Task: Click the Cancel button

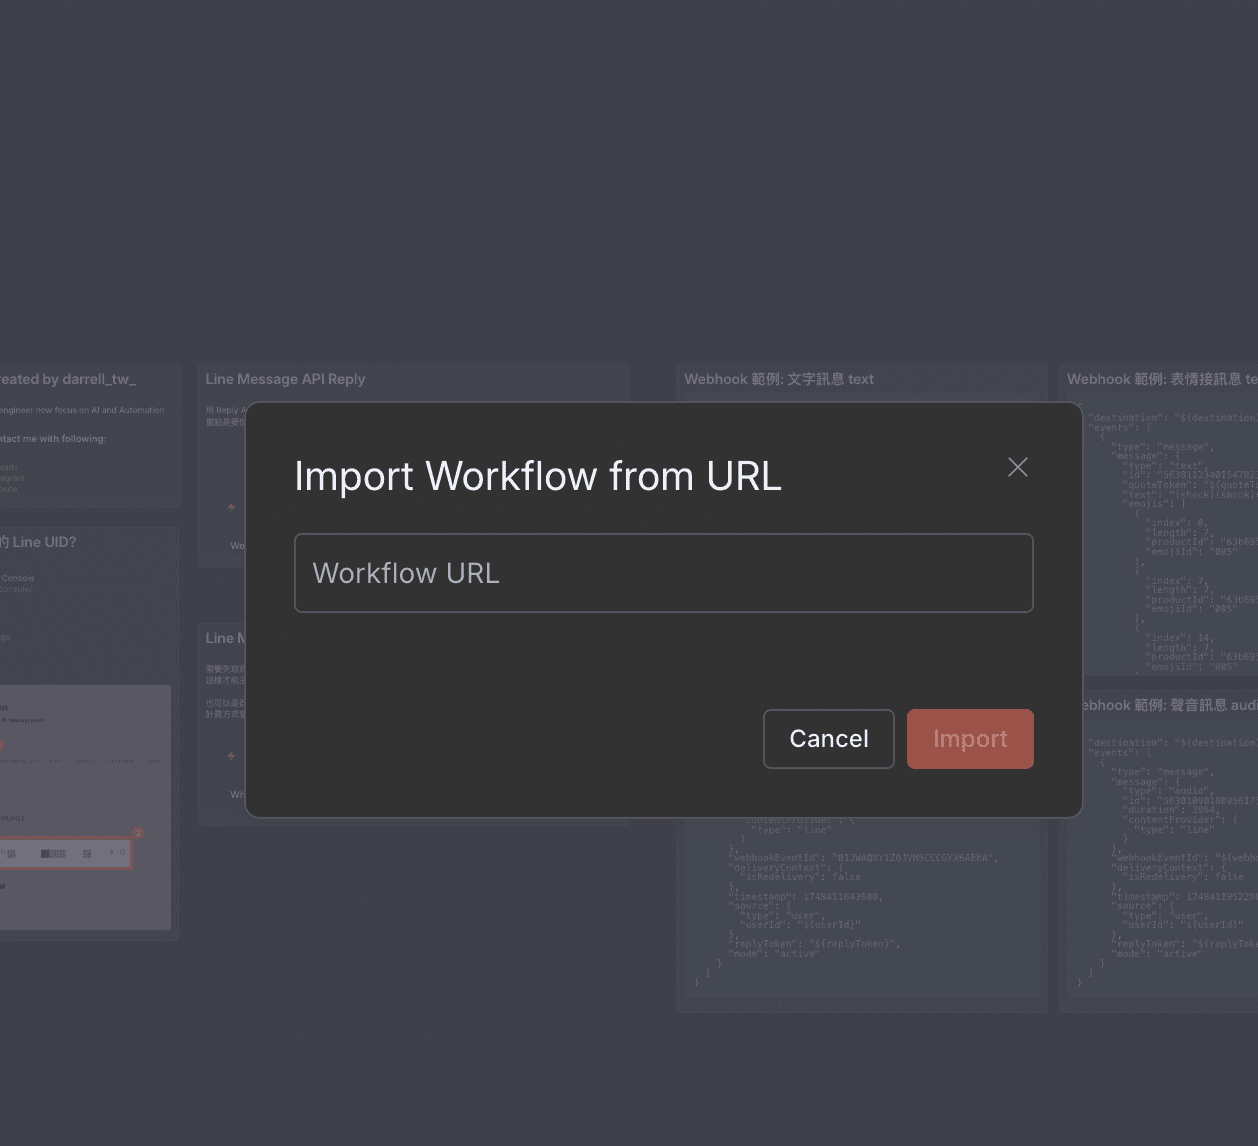Action: (828, 738)
